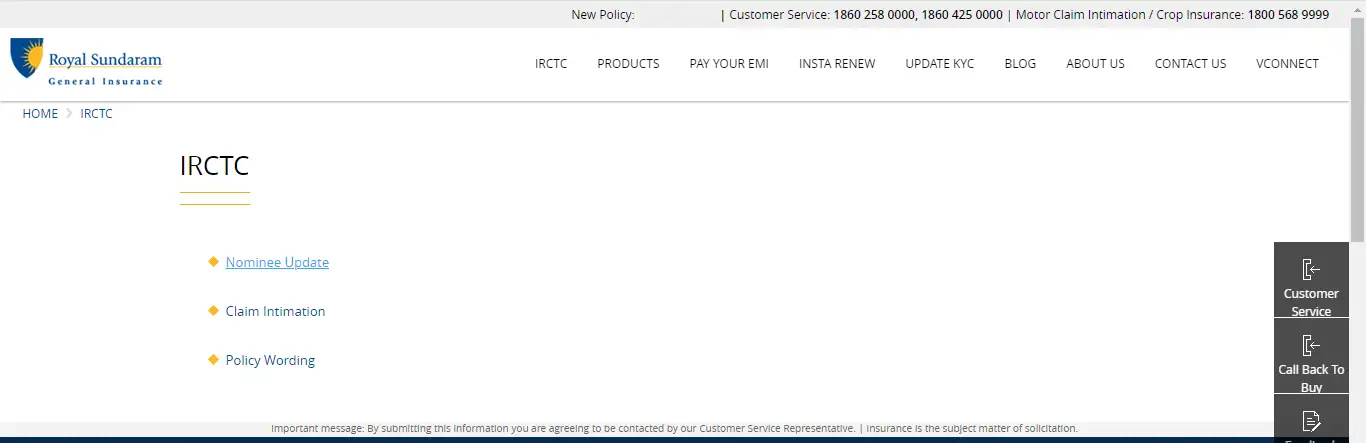Visit the BLOG menu item
Viewport: 1366px width, 443px height.
click(x=1020, y=63)
